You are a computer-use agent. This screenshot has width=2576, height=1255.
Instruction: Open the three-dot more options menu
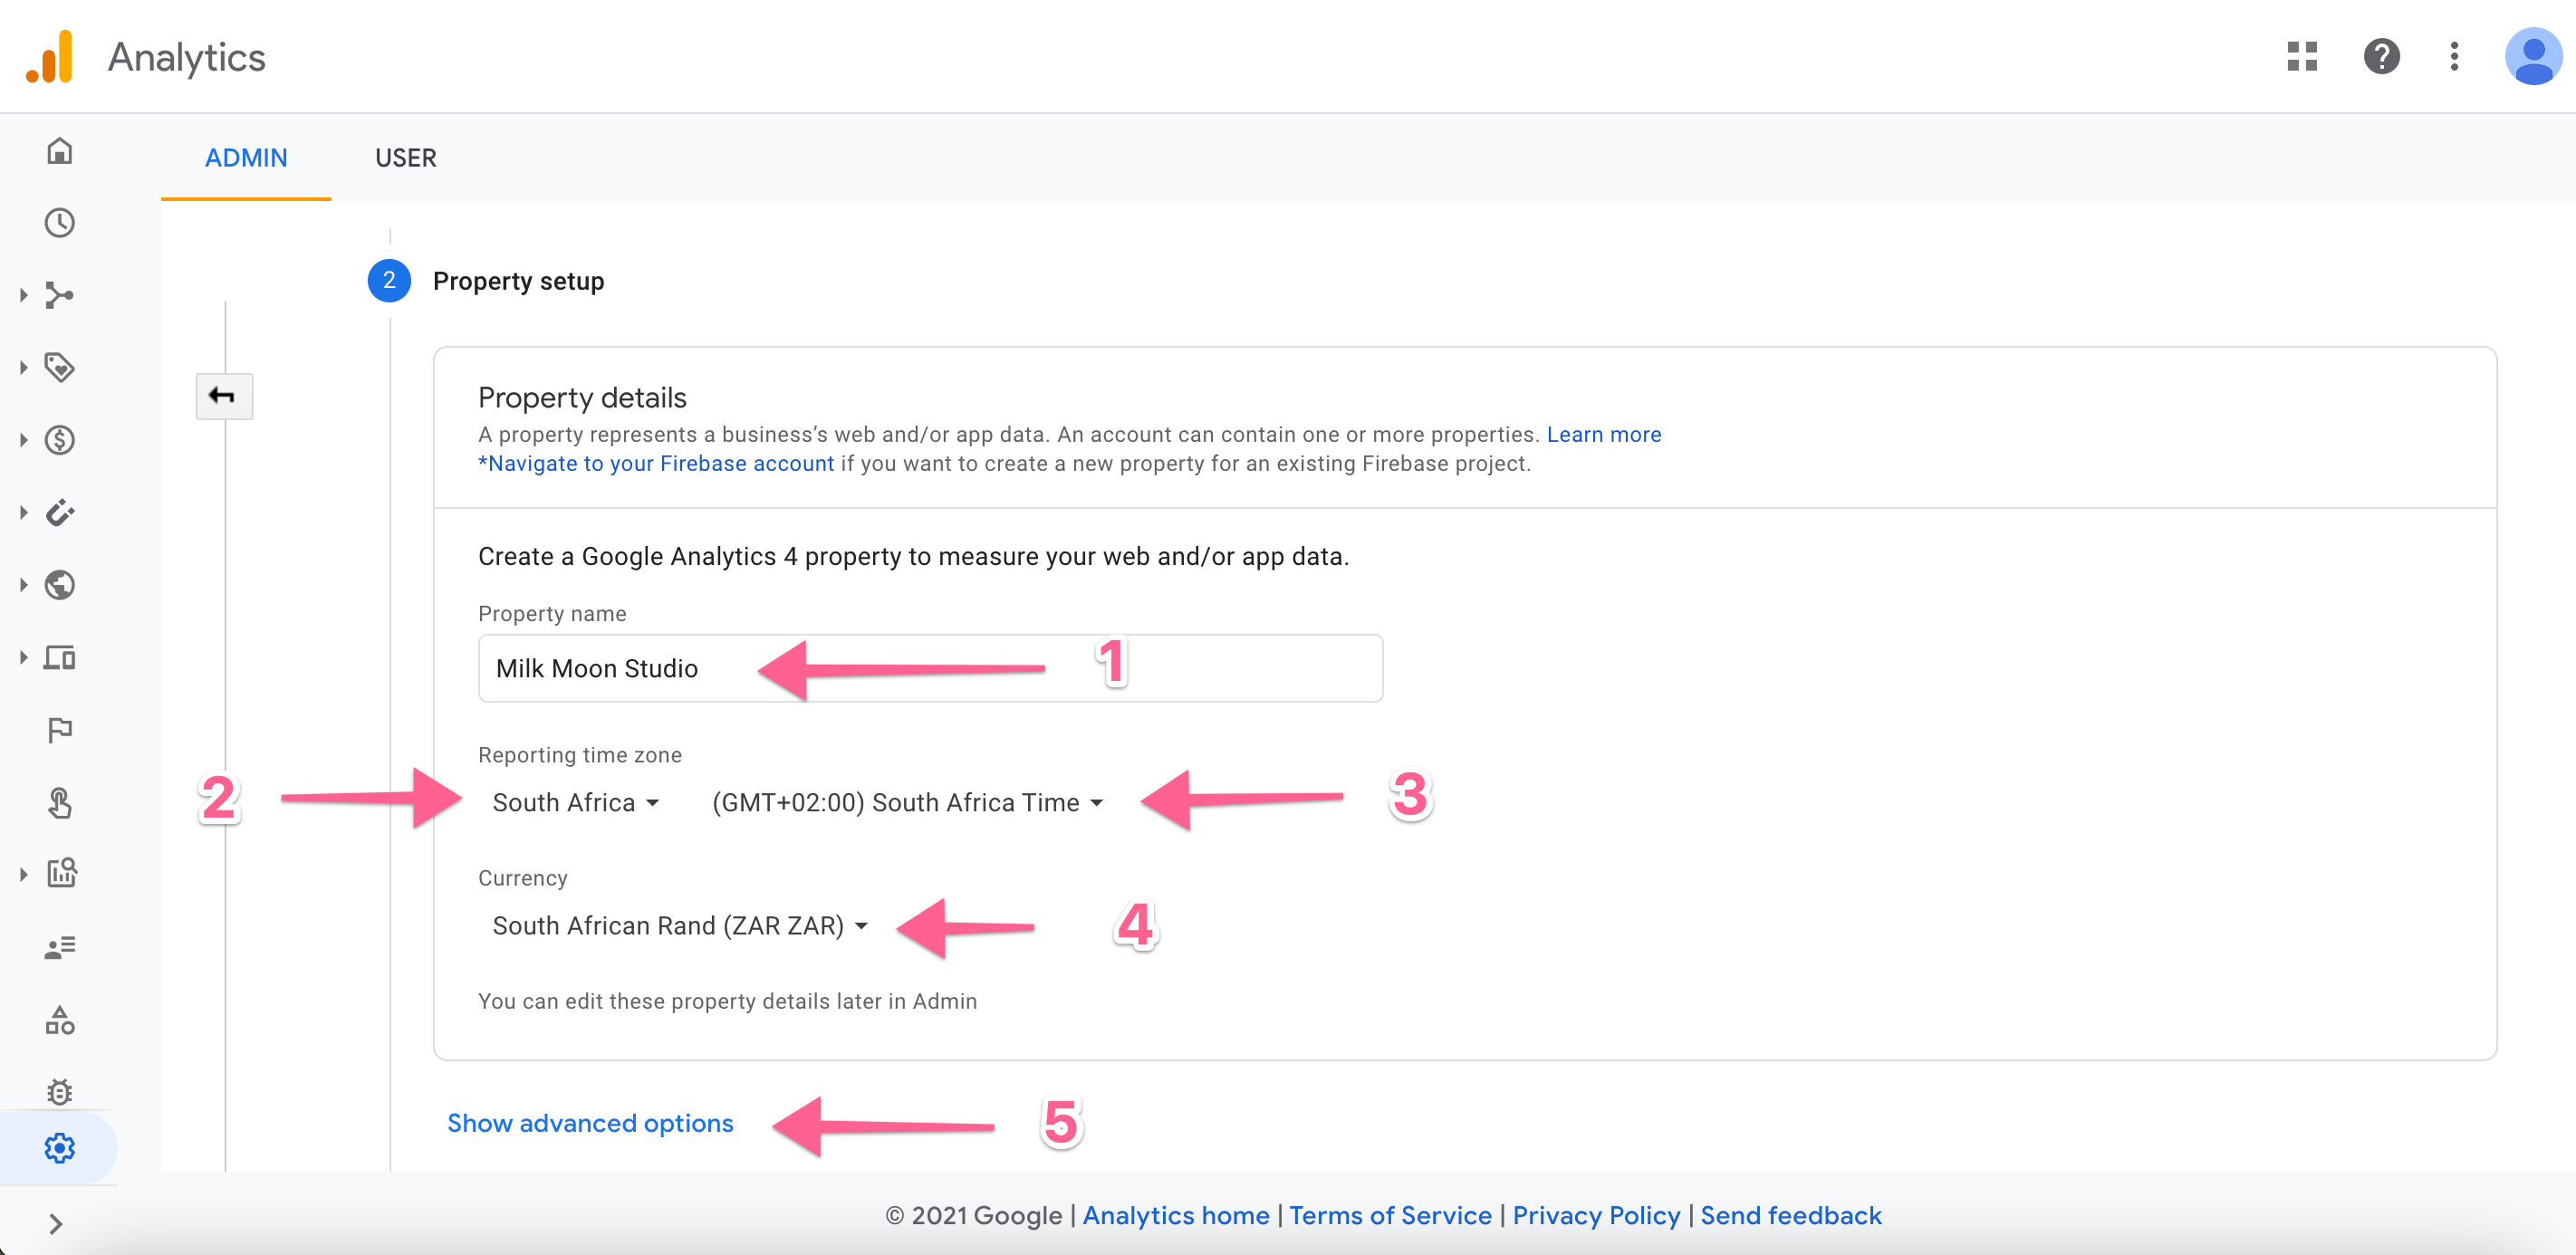point(2454,56)
